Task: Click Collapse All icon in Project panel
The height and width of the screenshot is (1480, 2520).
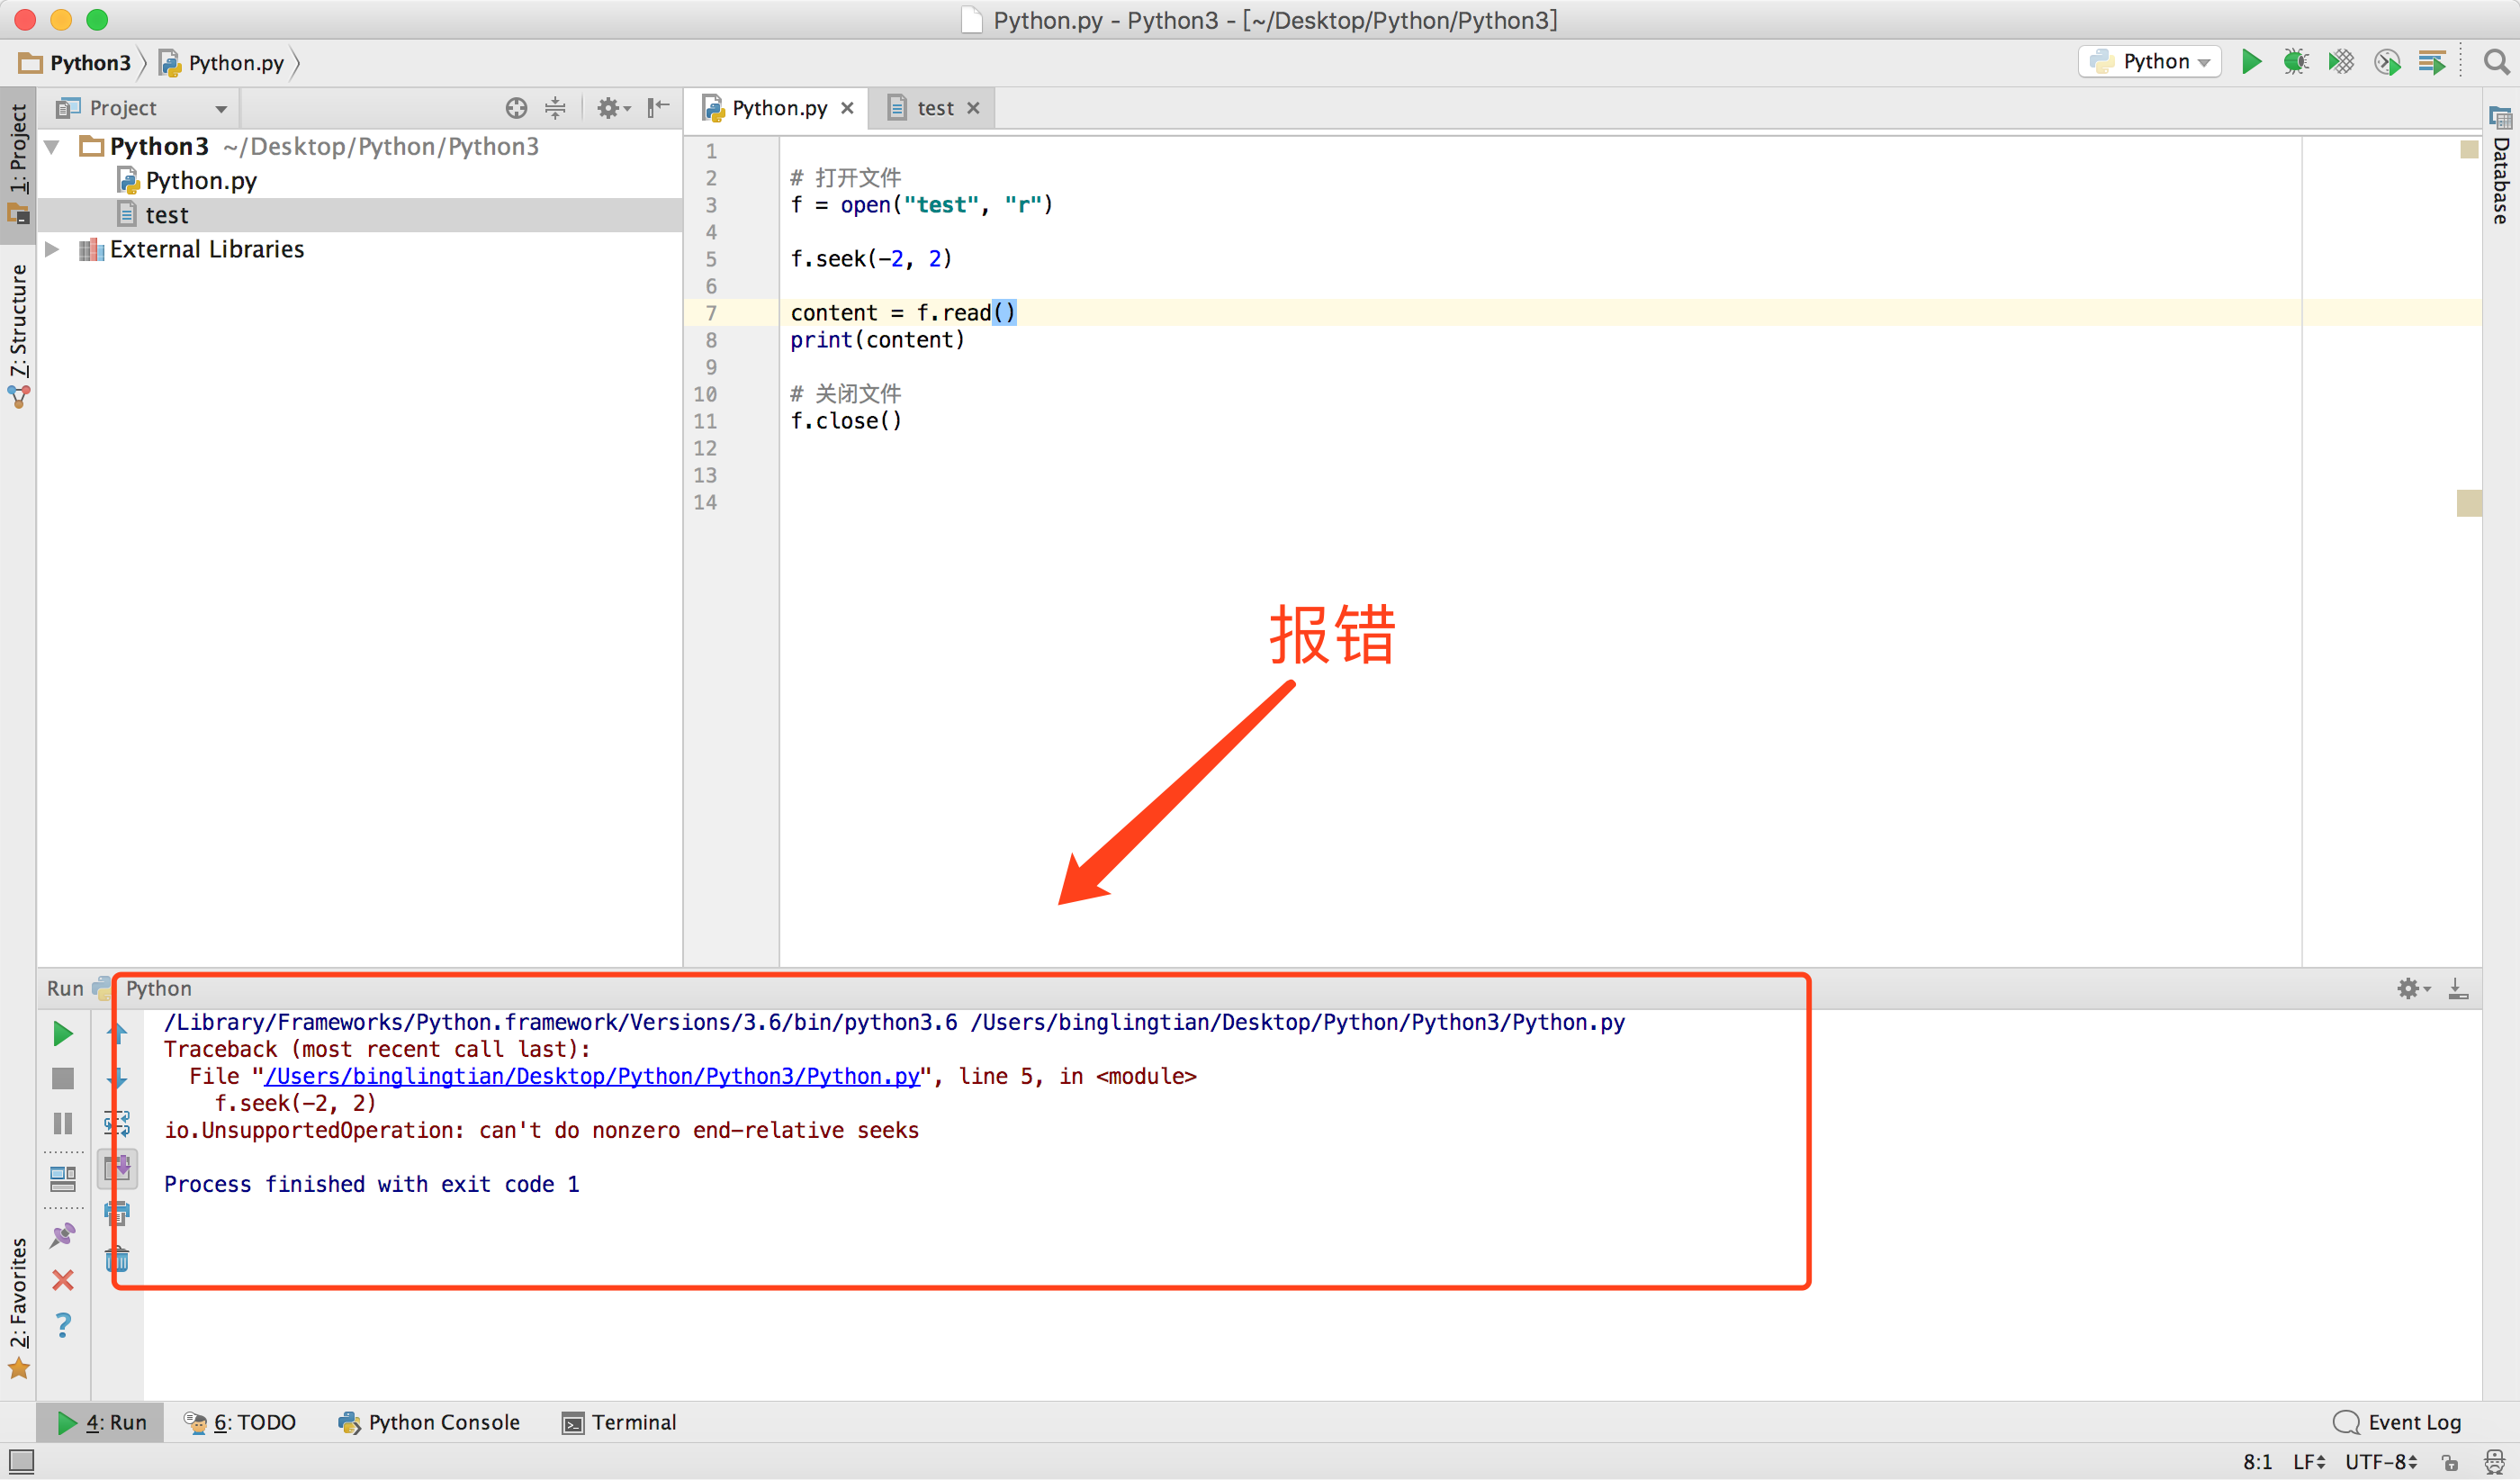Action: (555, 108)
